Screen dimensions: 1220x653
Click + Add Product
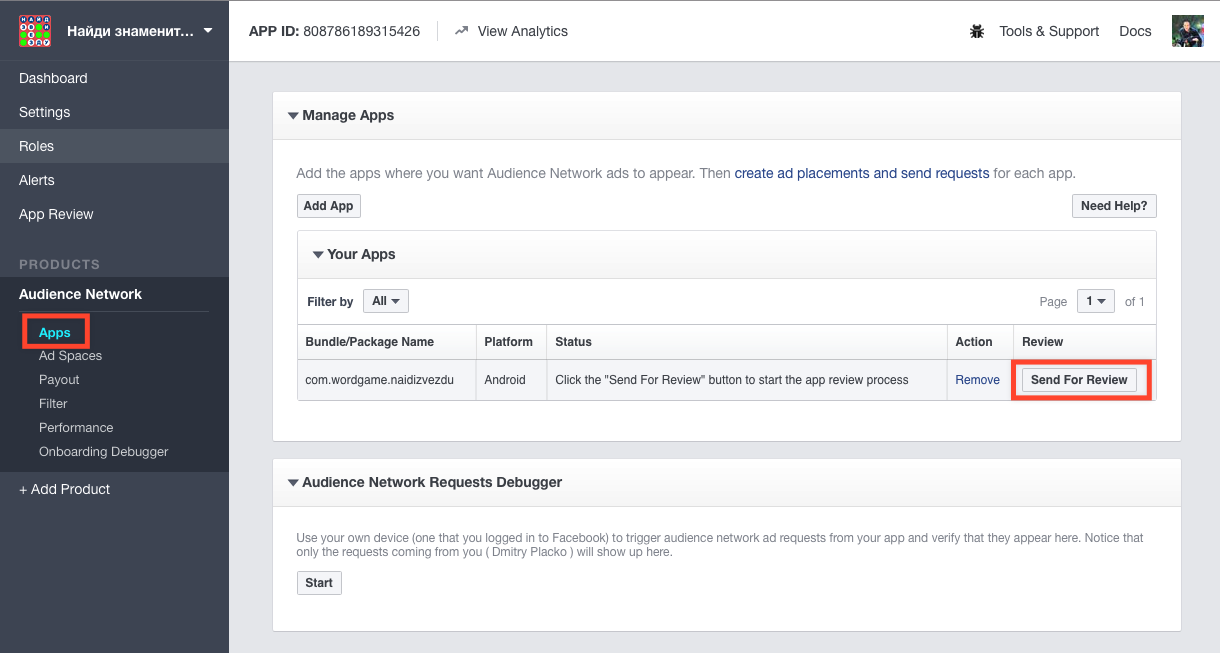(64, 489)
